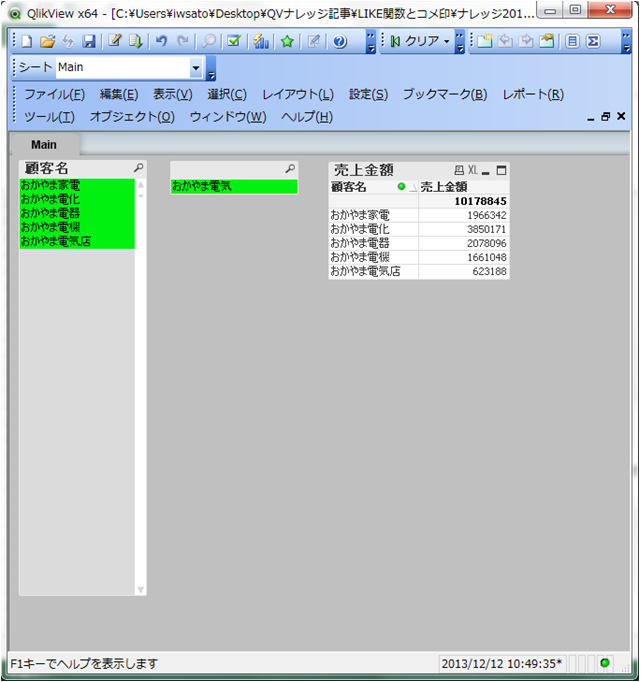Select おかやま電機 in the list box

point(77,227)
